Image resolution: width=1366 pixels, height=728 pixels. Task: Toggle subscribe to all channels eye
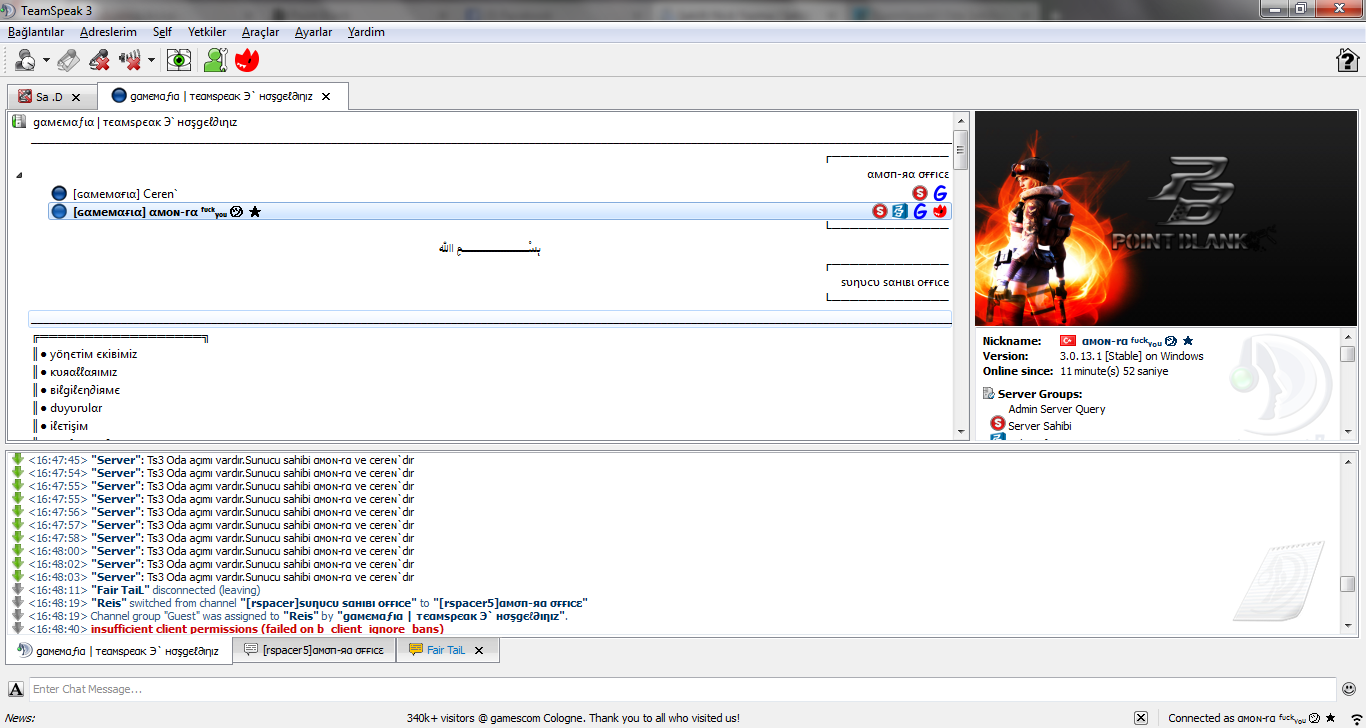[x=179, y=61]
